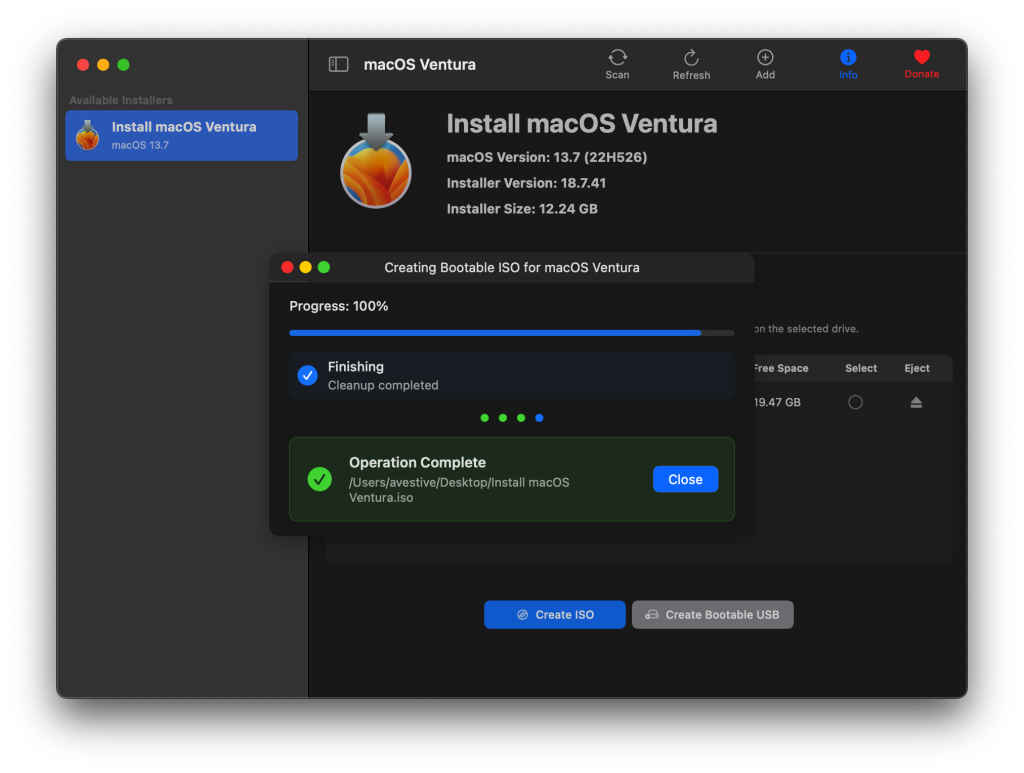Click the 'Cleanup completed' status text
The height and width of the screenshot is (773, 1024).
tap(383, 385)
